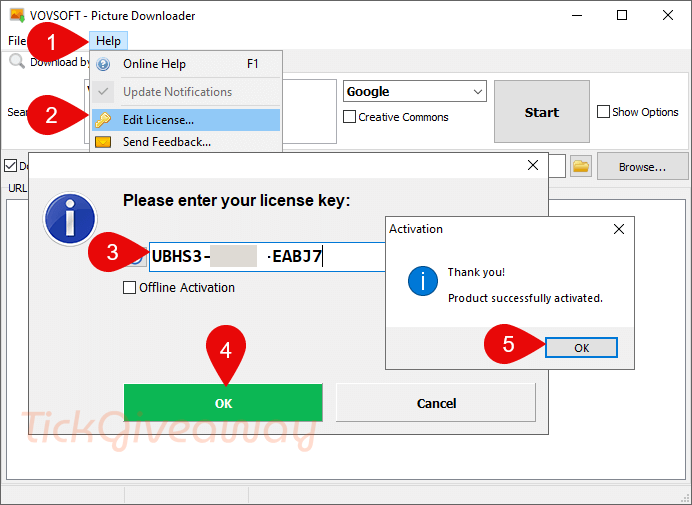
Task: Click the Online Help question mark icon
Action: [x=103, y=64]
